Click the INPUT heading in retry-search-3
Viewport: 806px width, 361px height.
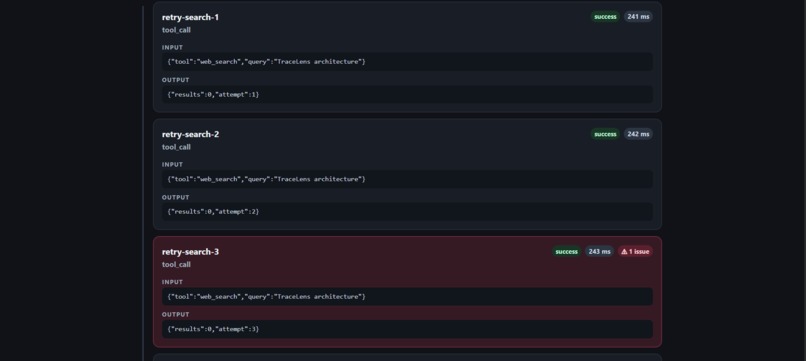point(172,282)
